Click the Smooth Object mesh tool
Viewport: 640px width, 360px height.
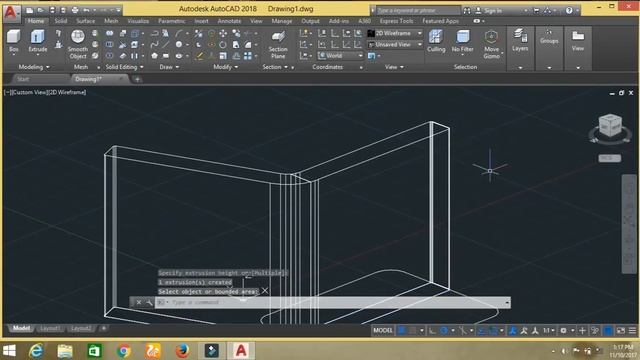tap(78, 44)
